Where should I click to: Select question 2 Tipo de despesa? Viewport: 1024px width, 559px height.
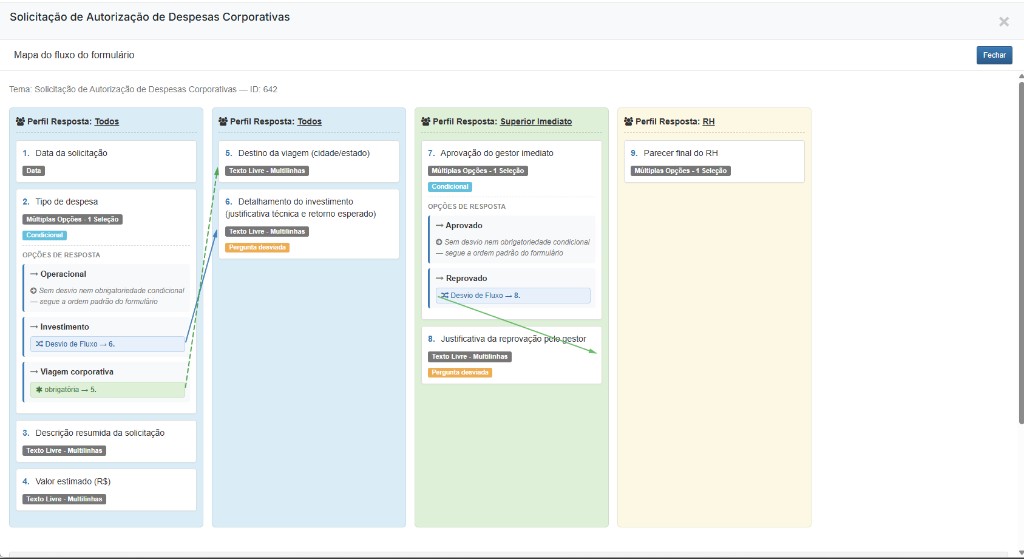click(x=106, y=301)
